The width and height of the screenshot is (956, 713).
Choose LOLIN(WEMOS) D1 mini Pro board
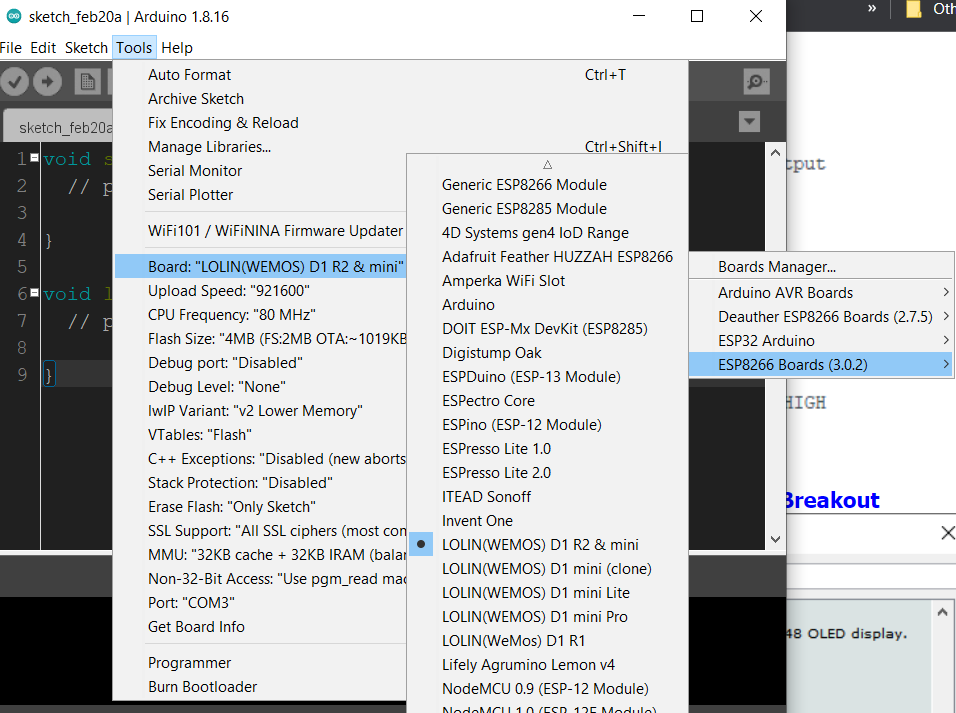click(534, 617)
